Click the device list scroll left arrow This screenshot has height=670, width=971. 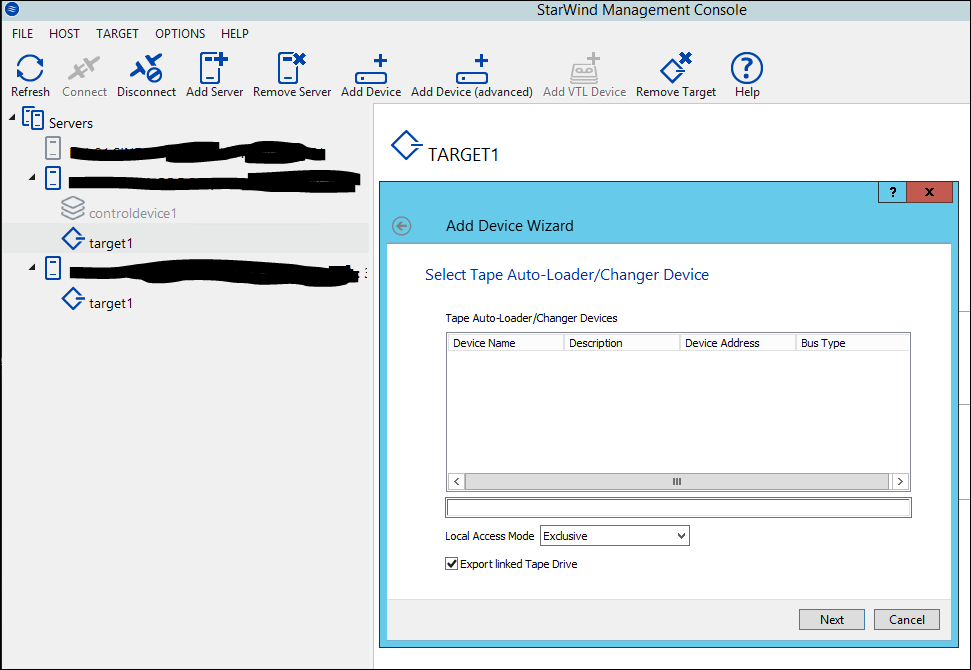(x=456, y=481)
